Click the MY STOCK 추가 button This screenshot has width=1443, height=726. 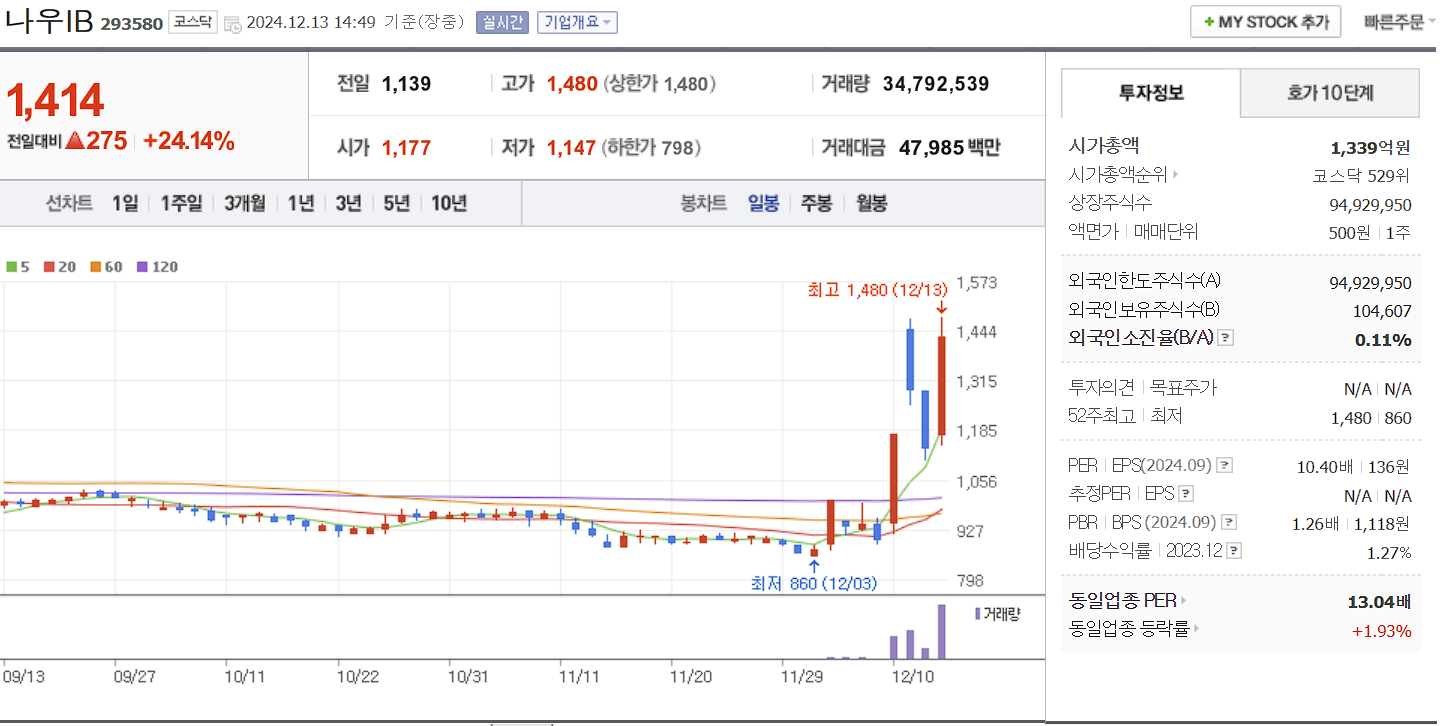[1265, 20]
